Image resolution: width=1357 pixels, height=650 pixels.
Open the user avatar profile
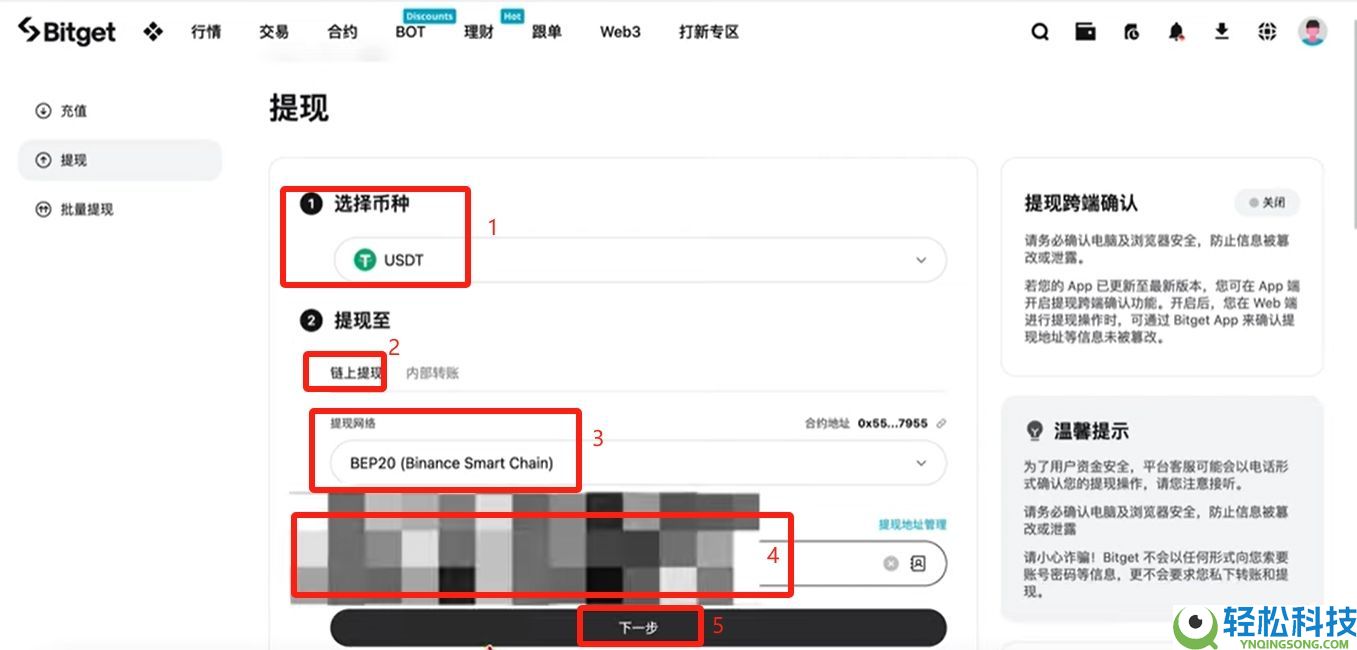pos(1312,31)
